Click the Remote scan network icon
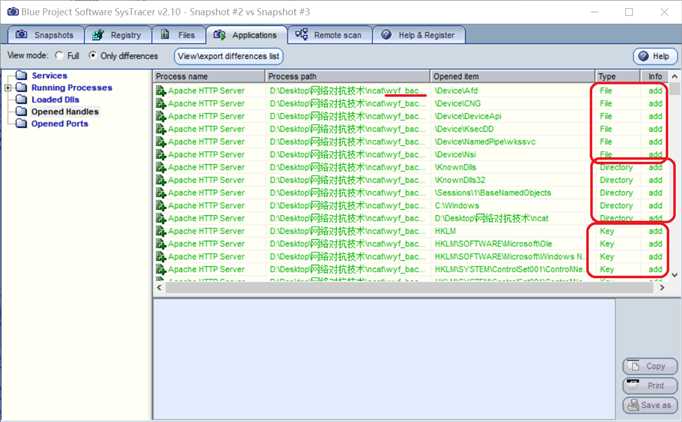The width and height of the screenshot is (682, 422). click(x=301, y=34)
